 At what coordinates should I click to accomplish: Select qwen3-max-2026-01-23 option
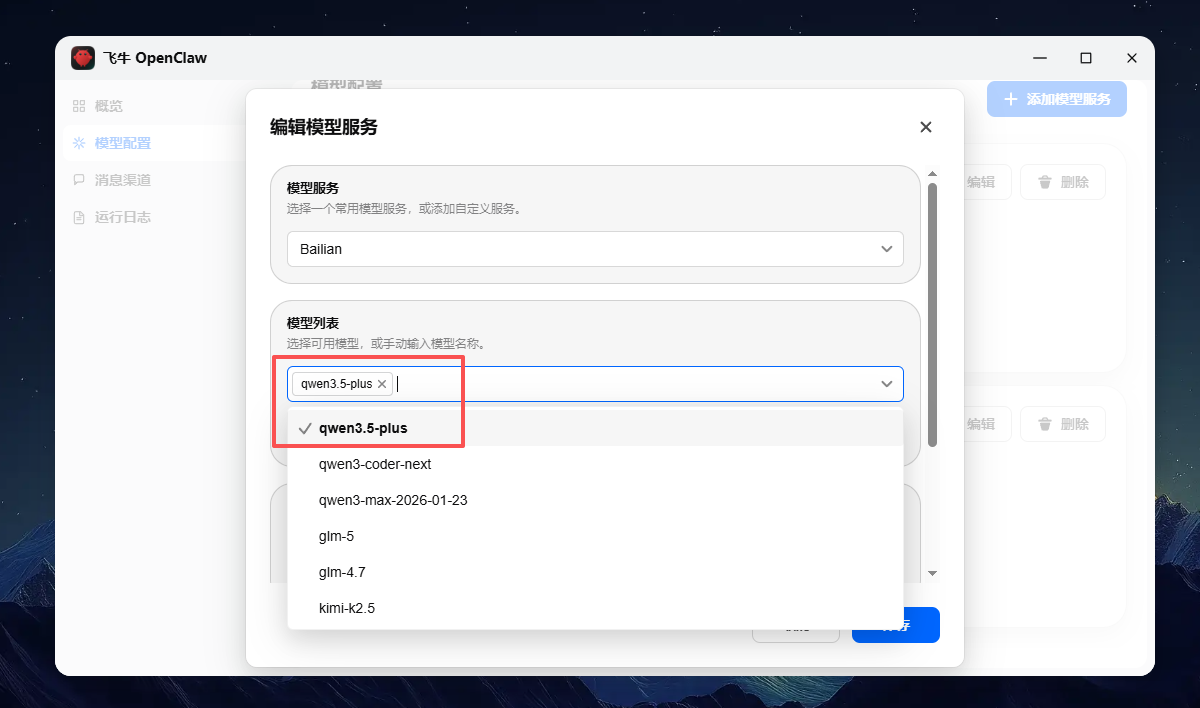pyautogui.click(x=595, y=500)
